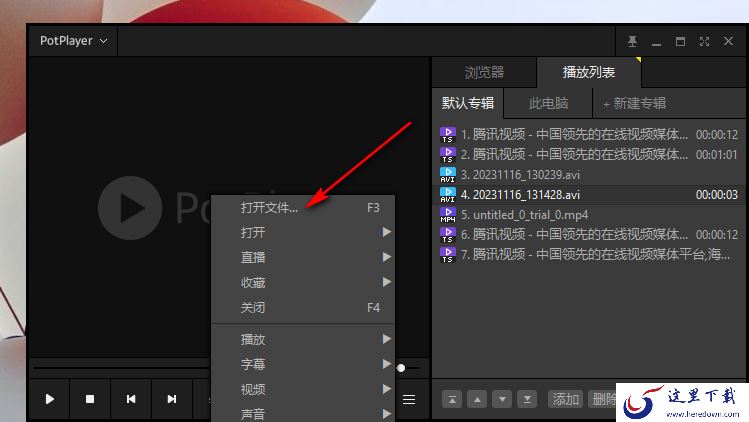The width and height of the screenshot is (749, 422).
Task: Expand the 直播 submenu
Action: [303, 258]
